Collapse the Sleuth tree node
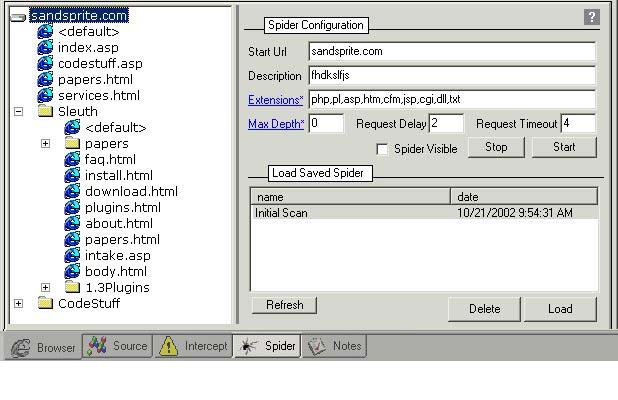 coord(18,112)
